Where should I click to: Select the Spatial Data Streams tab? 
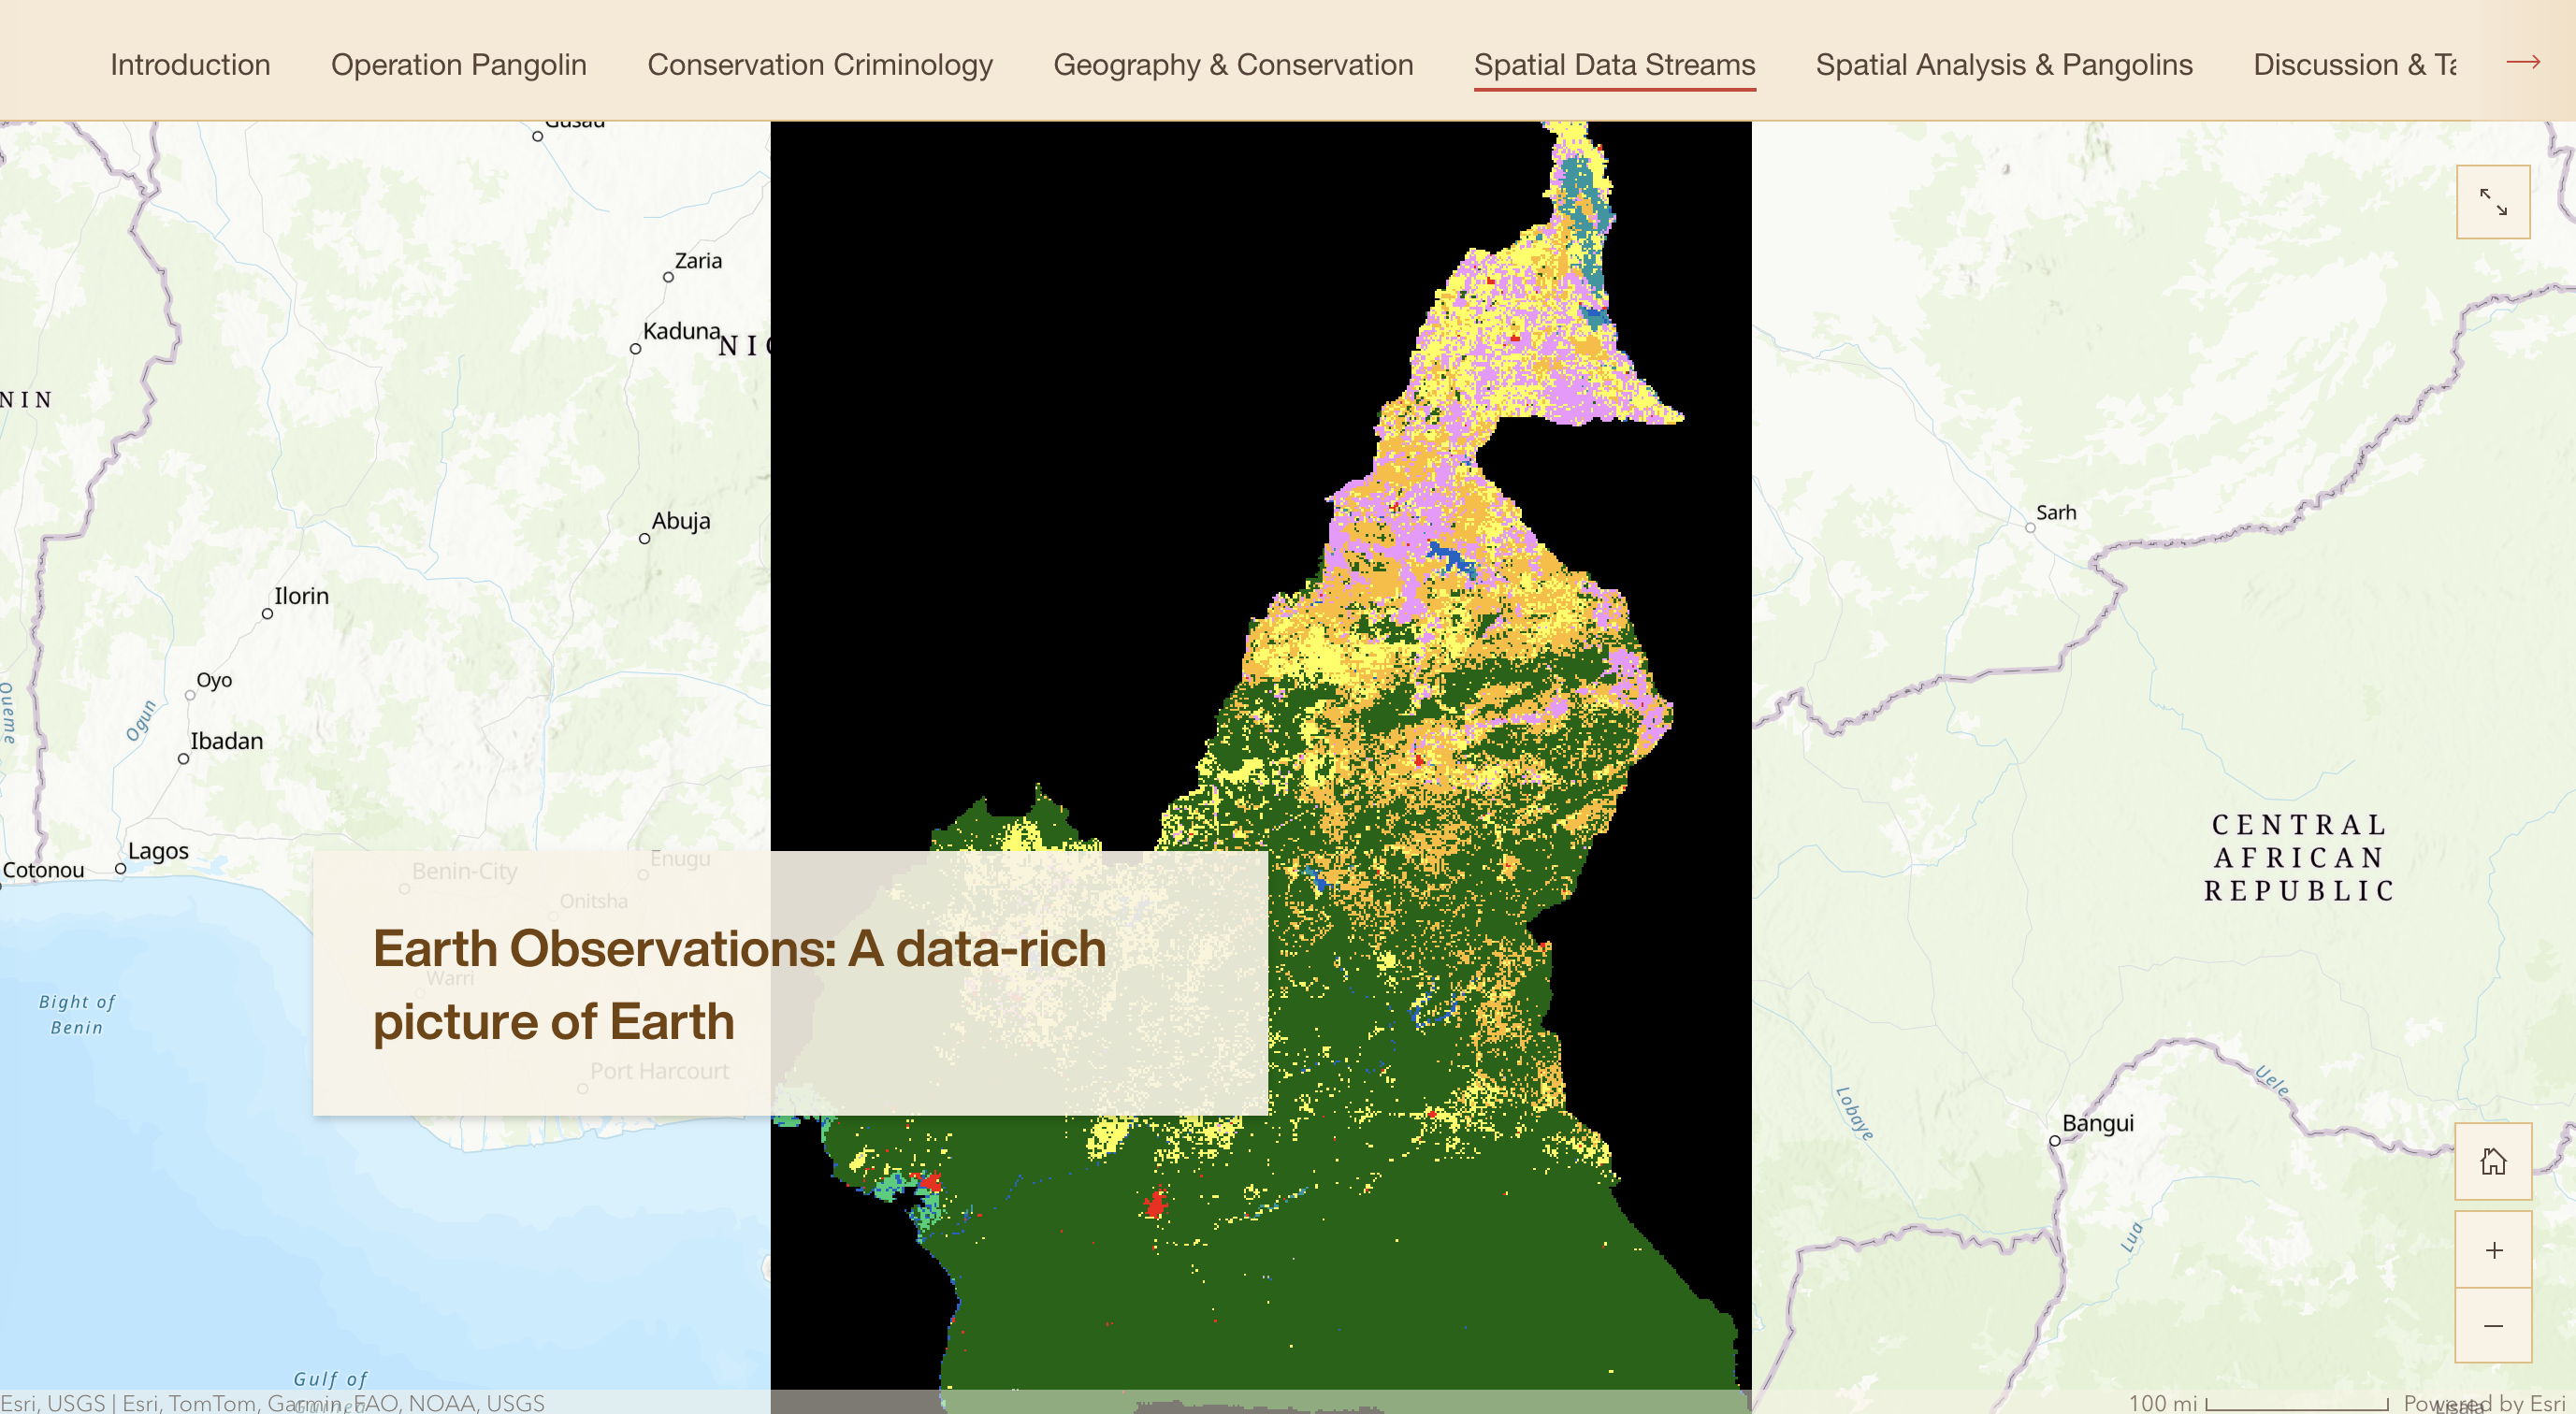pos(1614,64)
